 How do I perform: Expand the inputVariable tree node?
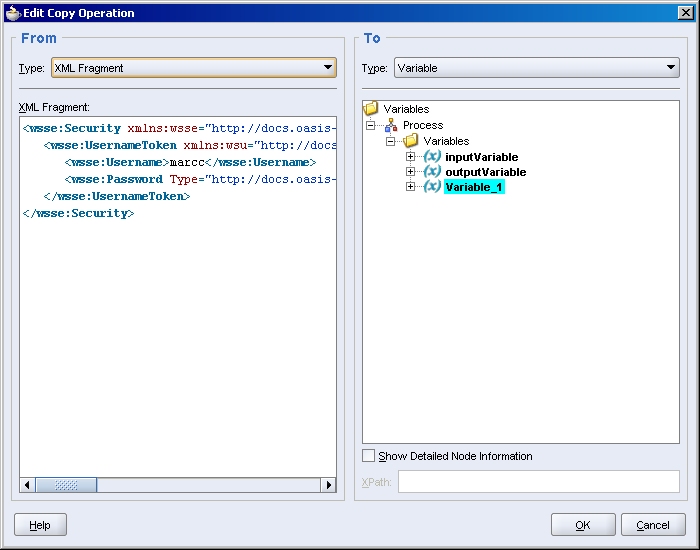pos(410,157)
